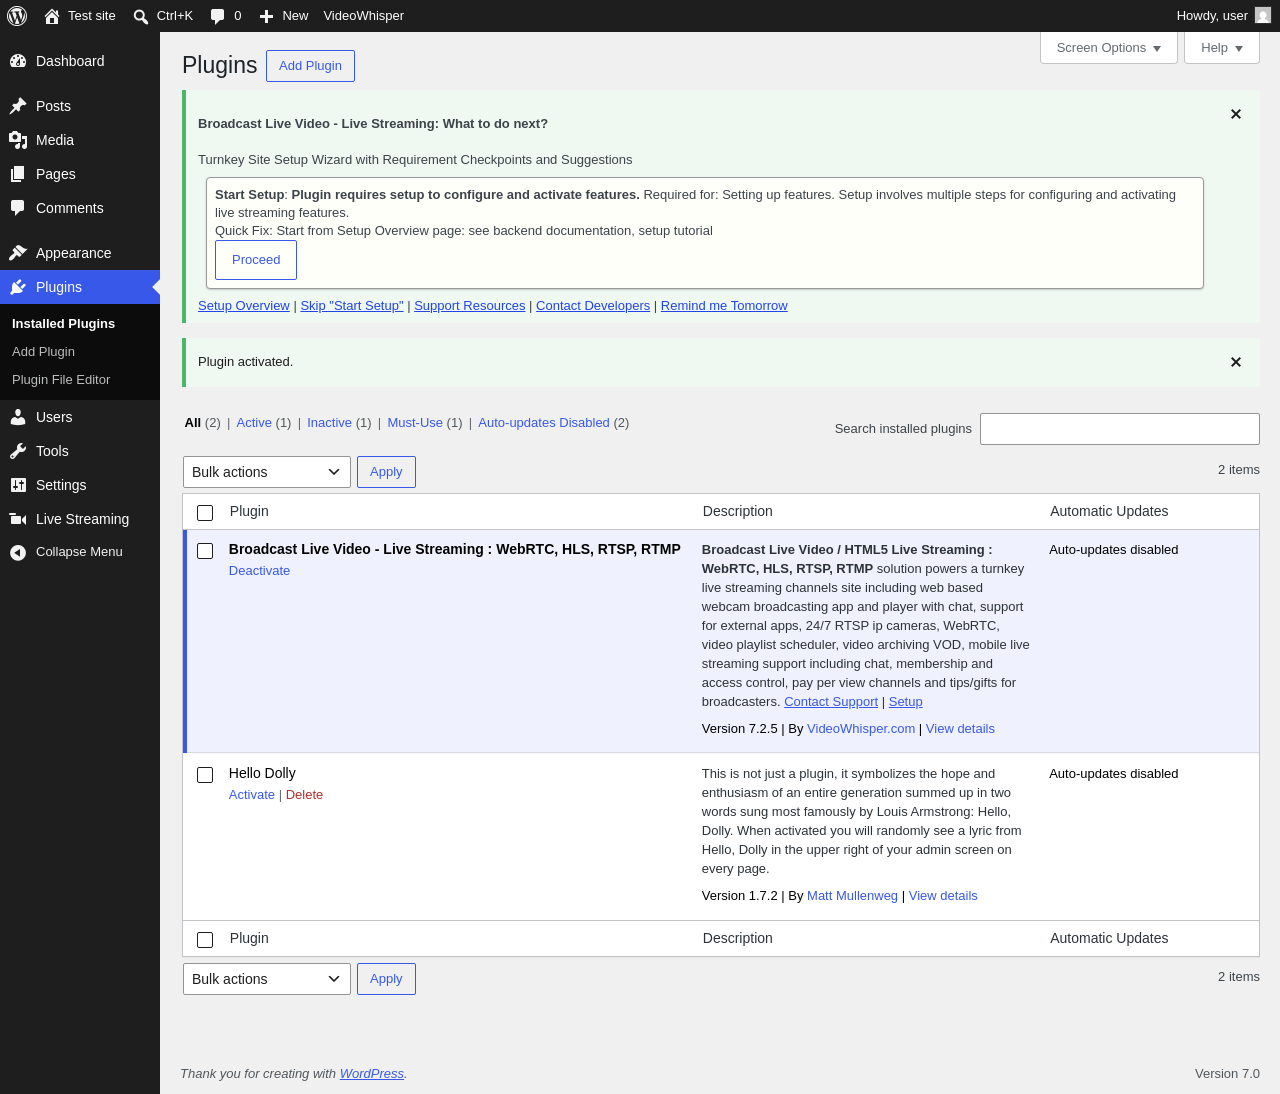The width and height of the screenshot is (1280, 1094).
Task: Dismiss the Broadcast Live Video setup notice
Action: click(1236, 114)
